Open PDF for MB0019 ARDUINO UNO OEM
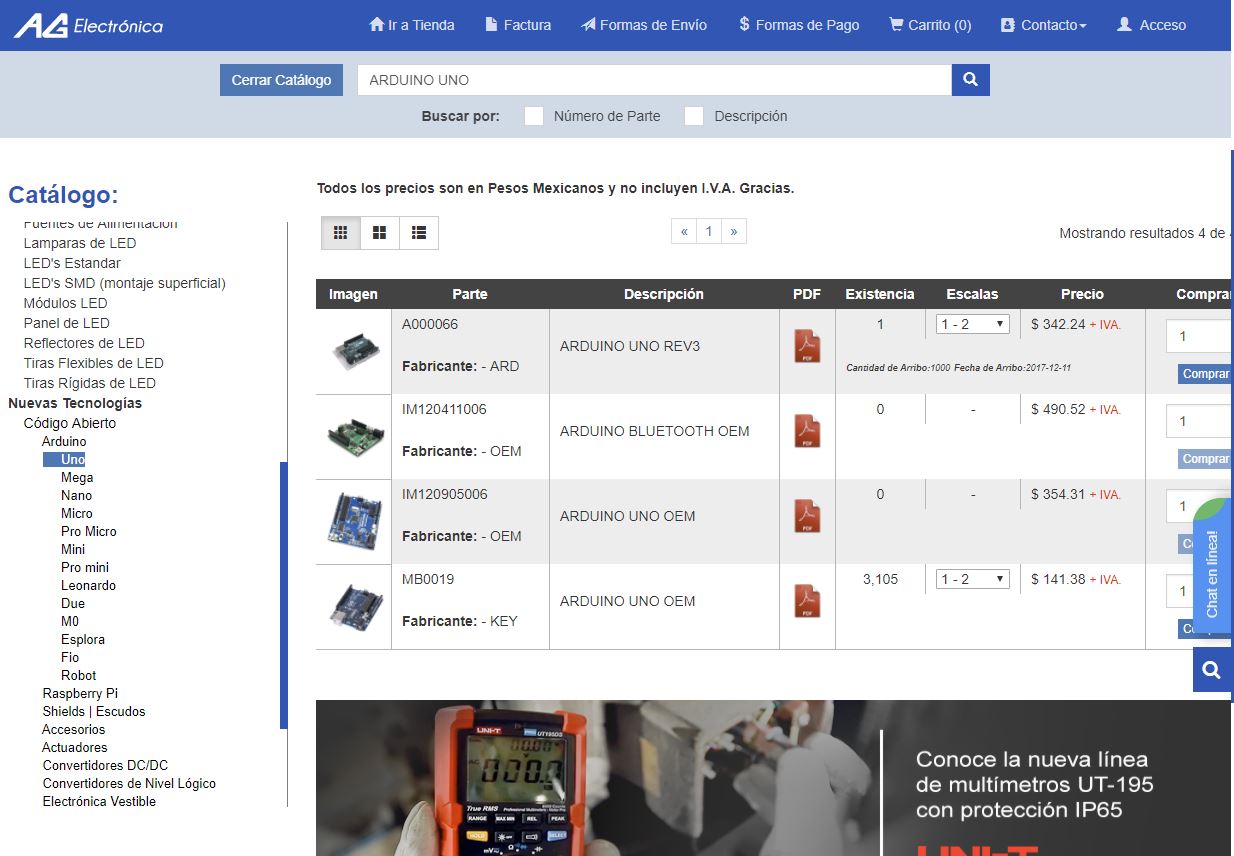Viewport: 1234px width, 856px height. [807, 601]
